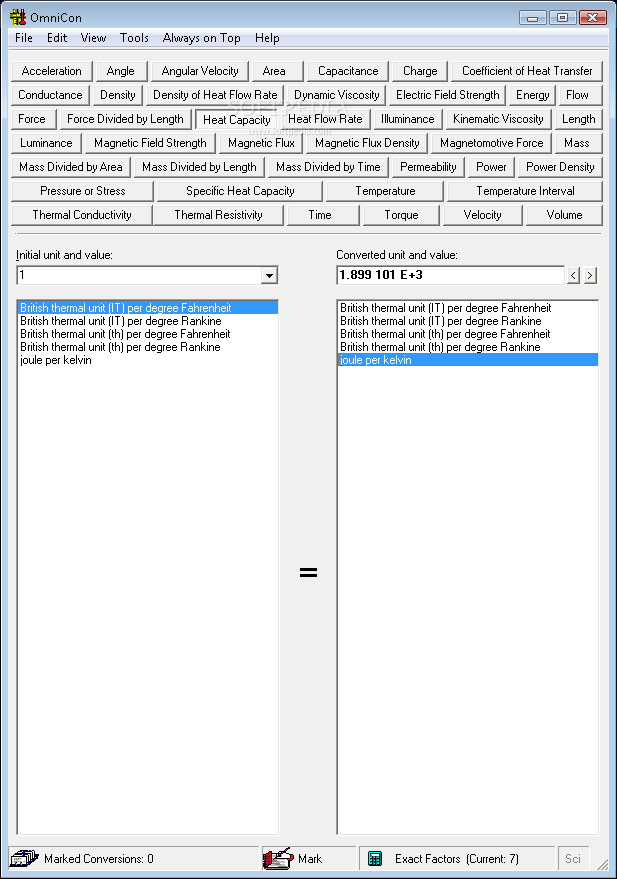Open the Tools menu
The image size is (617, 879).
click(134, 38)
